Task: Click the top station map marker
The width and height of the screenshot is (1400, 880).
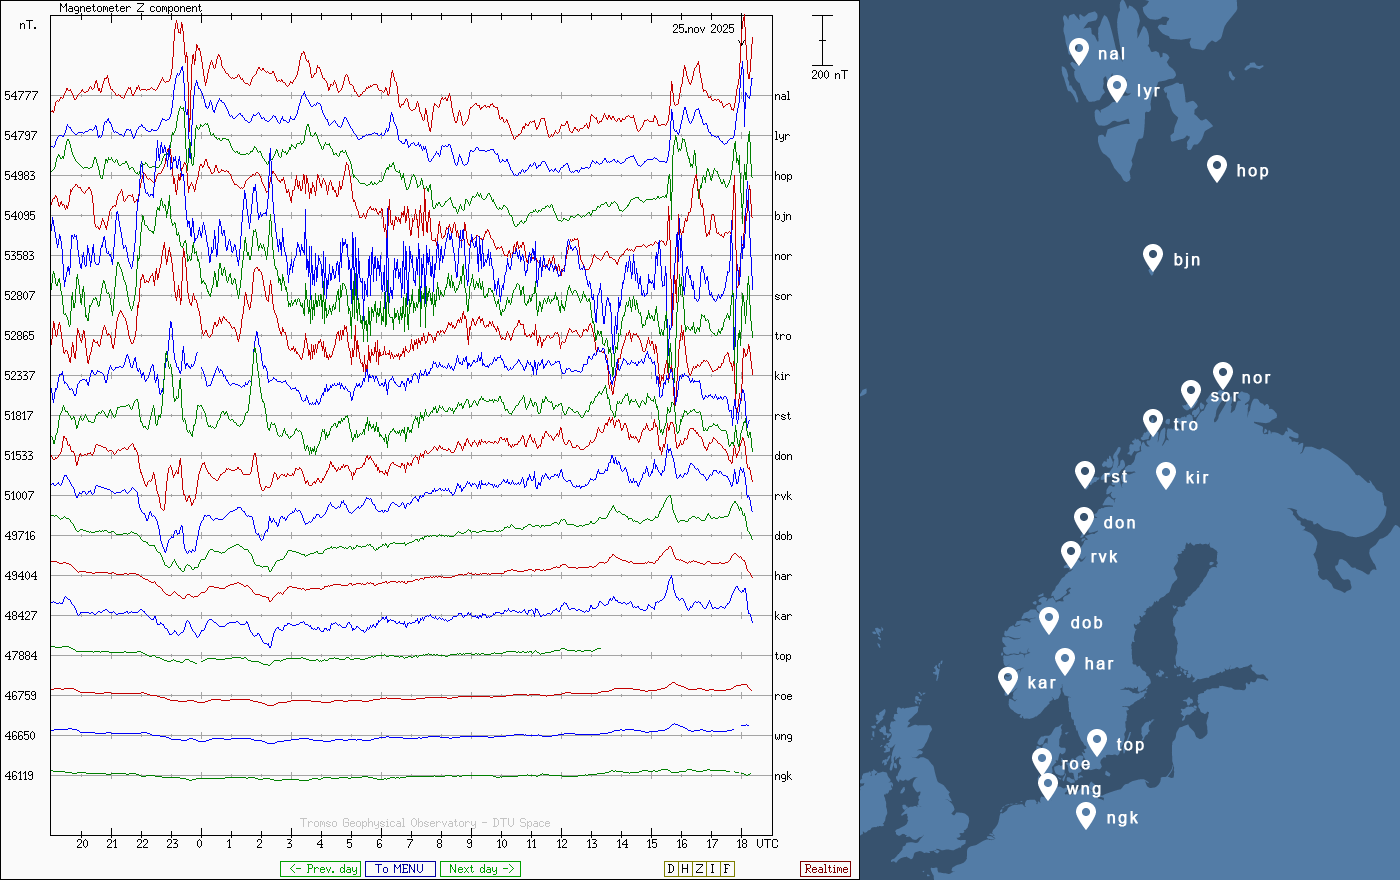Action: pos(1097,743)
